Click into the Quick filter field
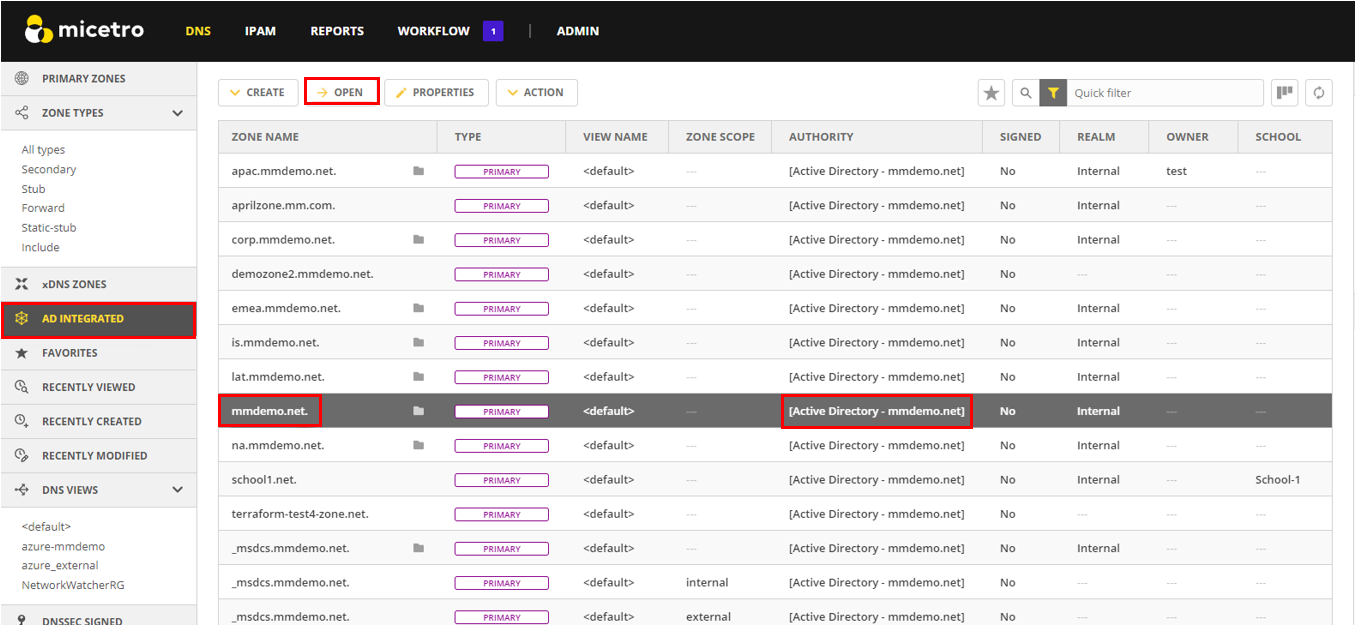Image resolution: width=1355 pixels, height=642 pixels. [x=1164, y=93]
